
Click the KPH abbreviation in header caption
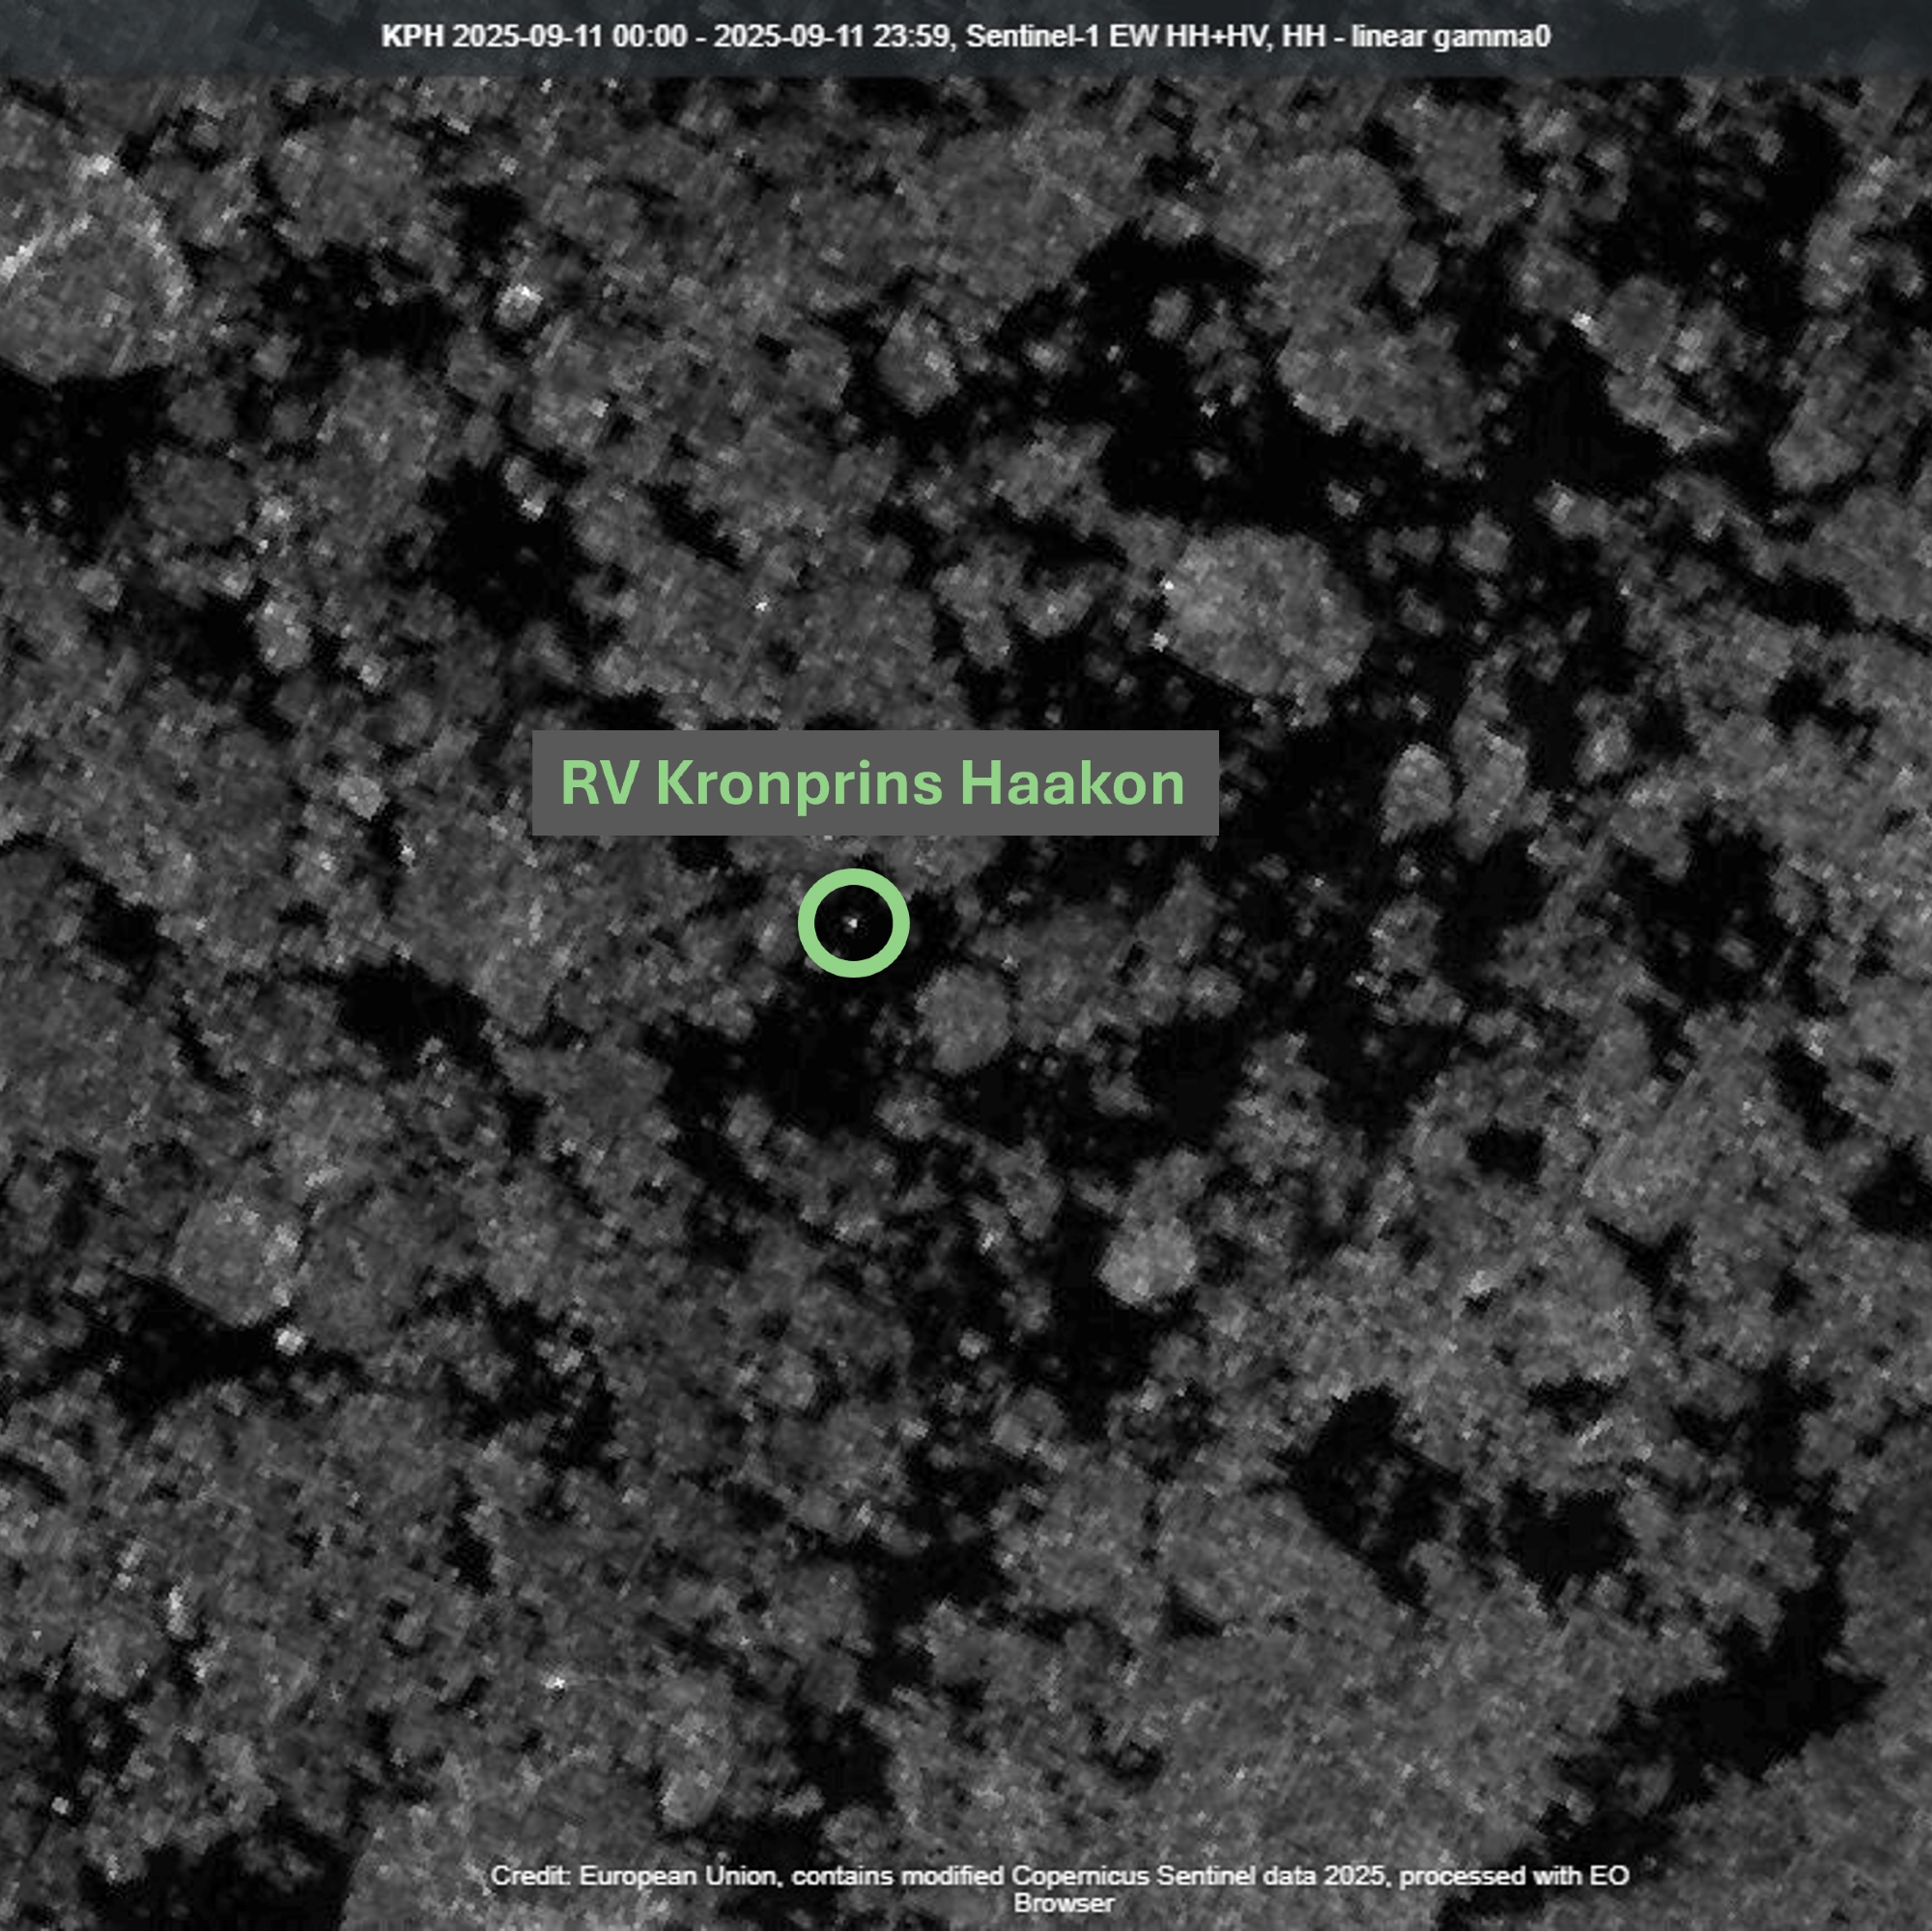click(x=412, y=37)
